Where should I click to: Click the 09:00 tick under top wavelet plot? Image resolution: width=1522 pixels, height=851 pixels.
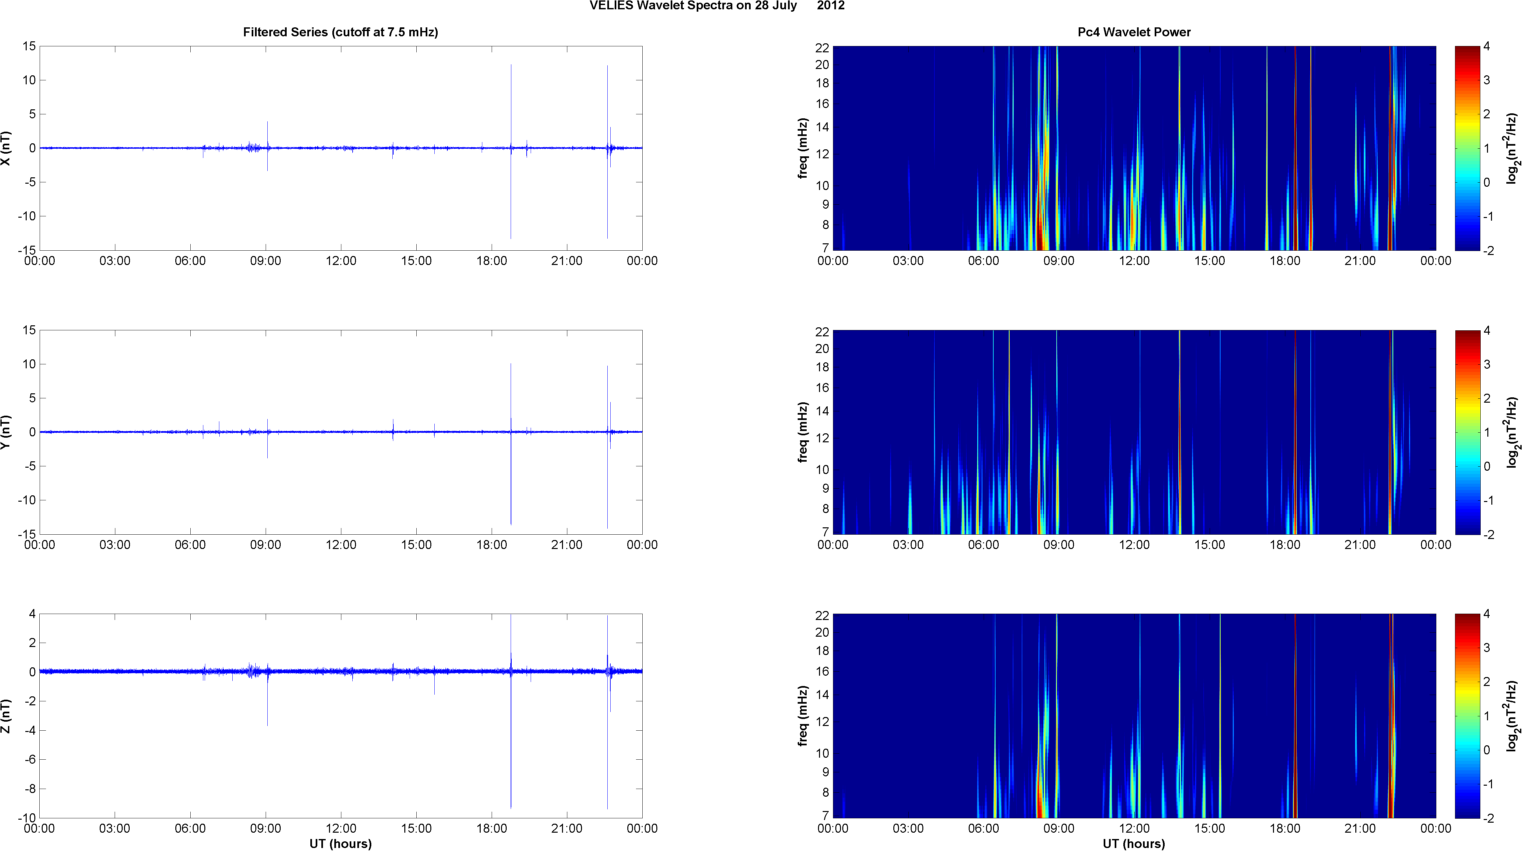[x=1058, y=261]
